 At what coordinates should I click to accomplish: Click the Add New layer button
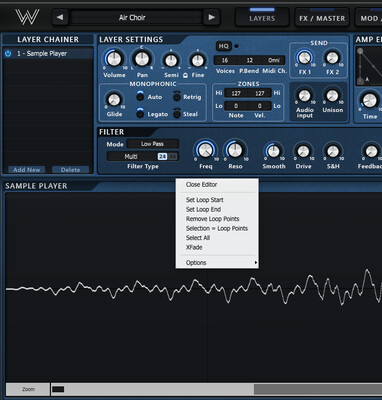[x=27, y=170]
